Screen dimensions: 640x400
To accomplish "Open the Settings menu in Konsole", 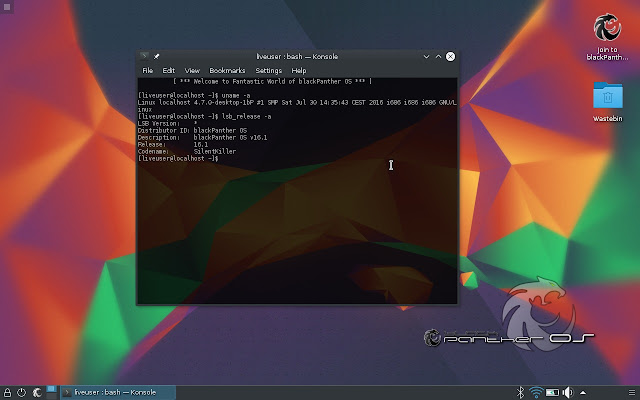I will tap(269, 71).
